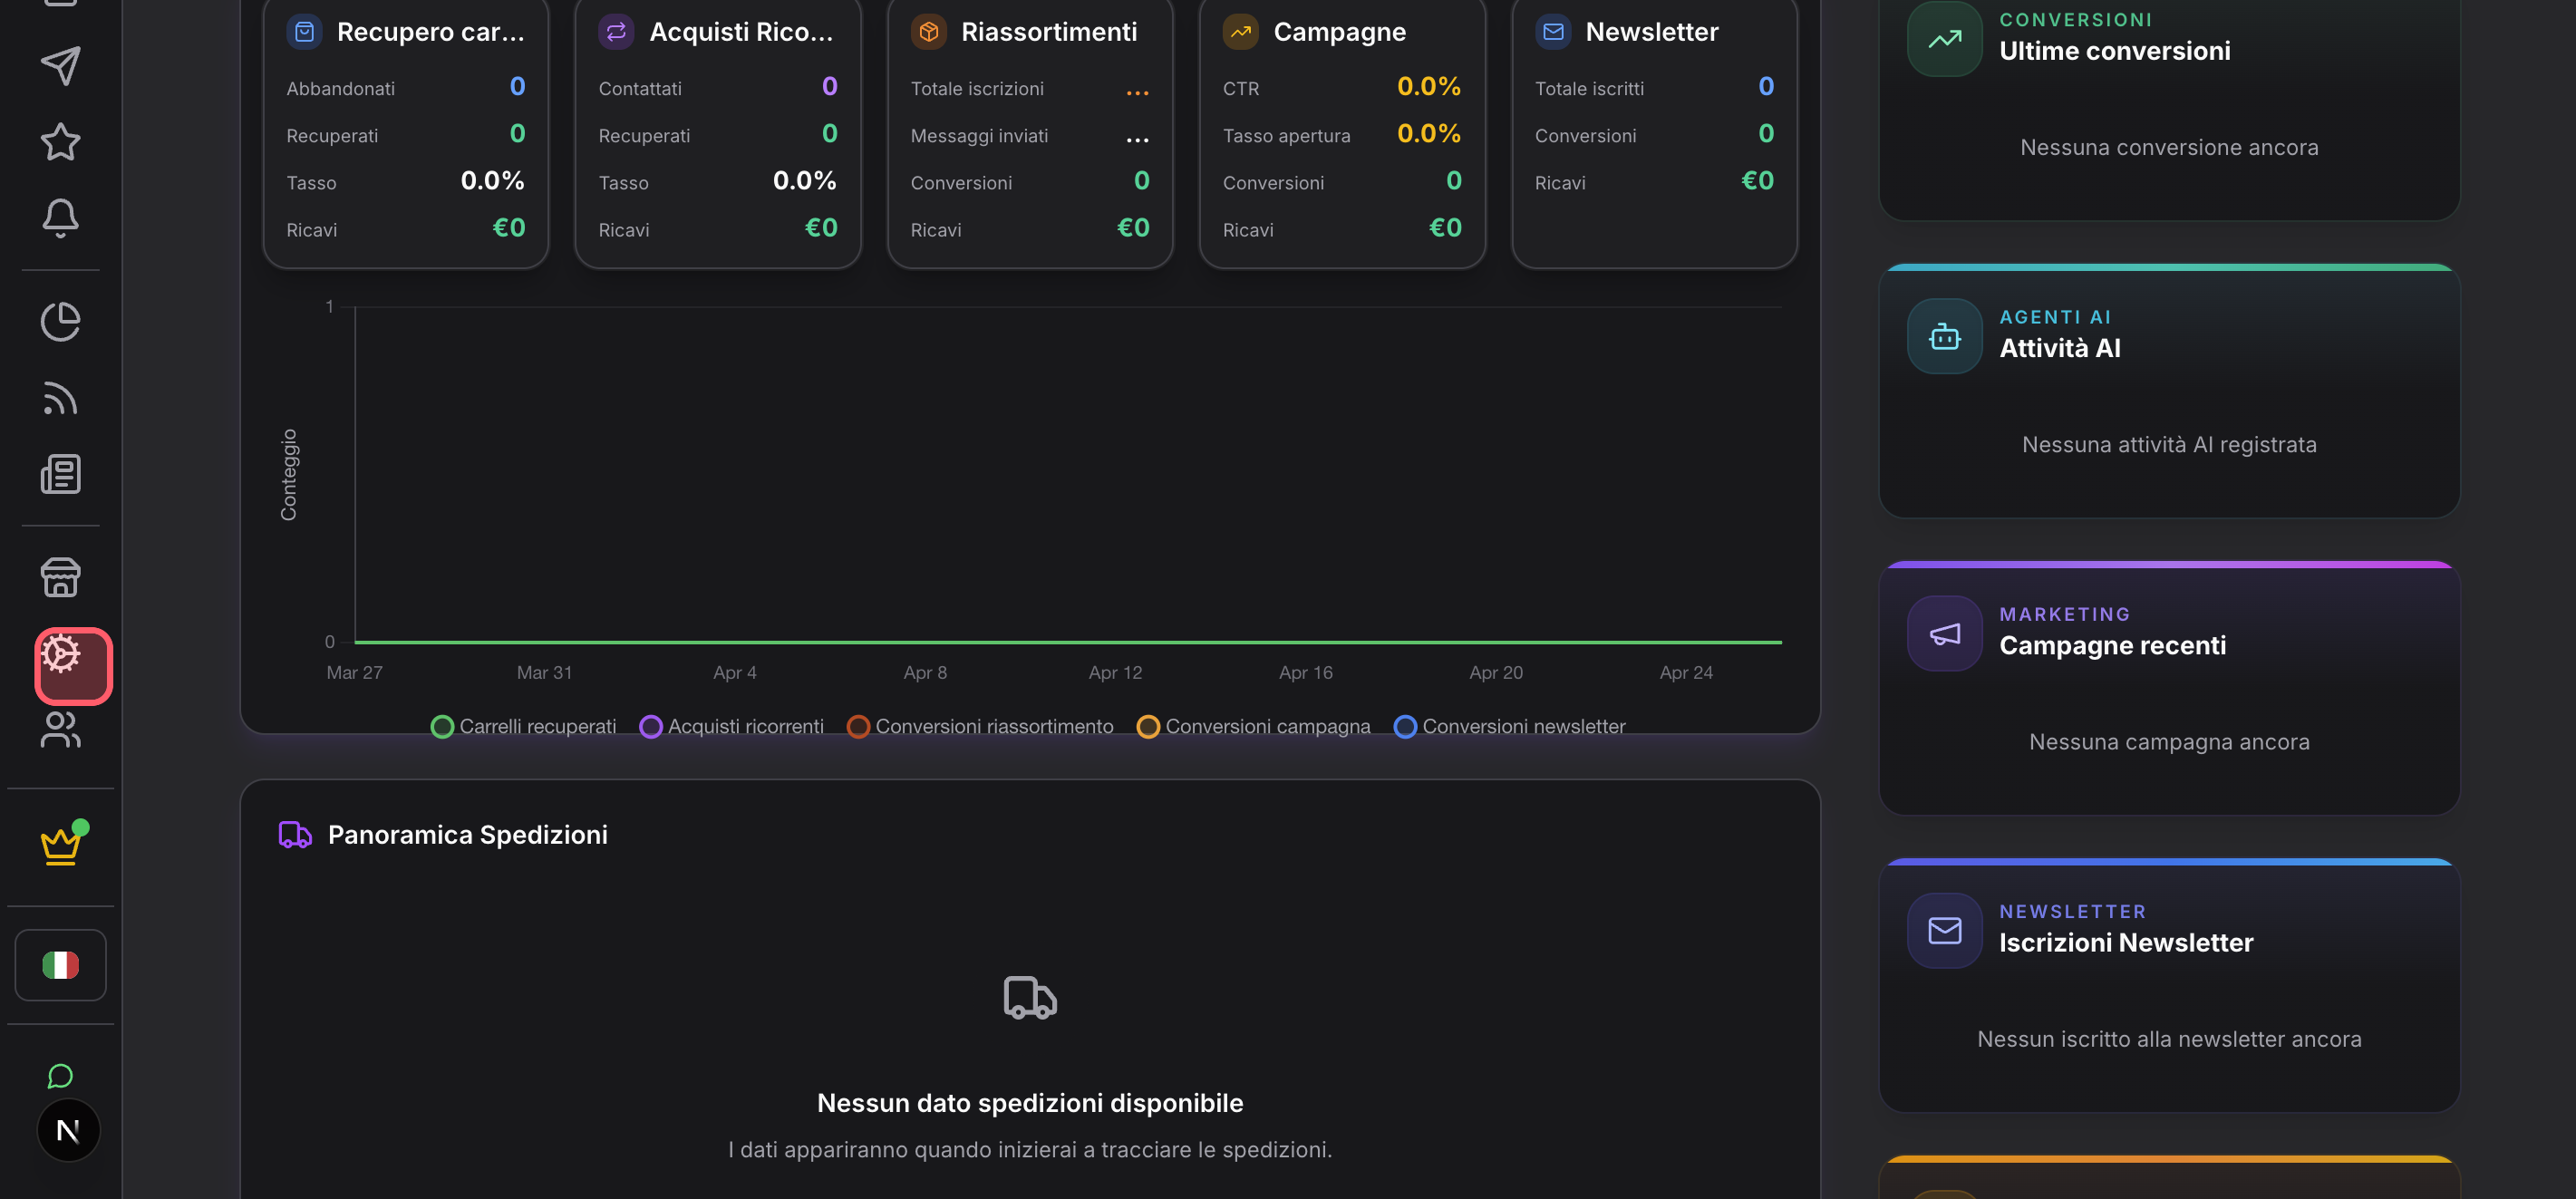Screen dimensions: 2576x1199
Task: Click the trending arrow icon on Campagne card
Action: [1240, 32]
